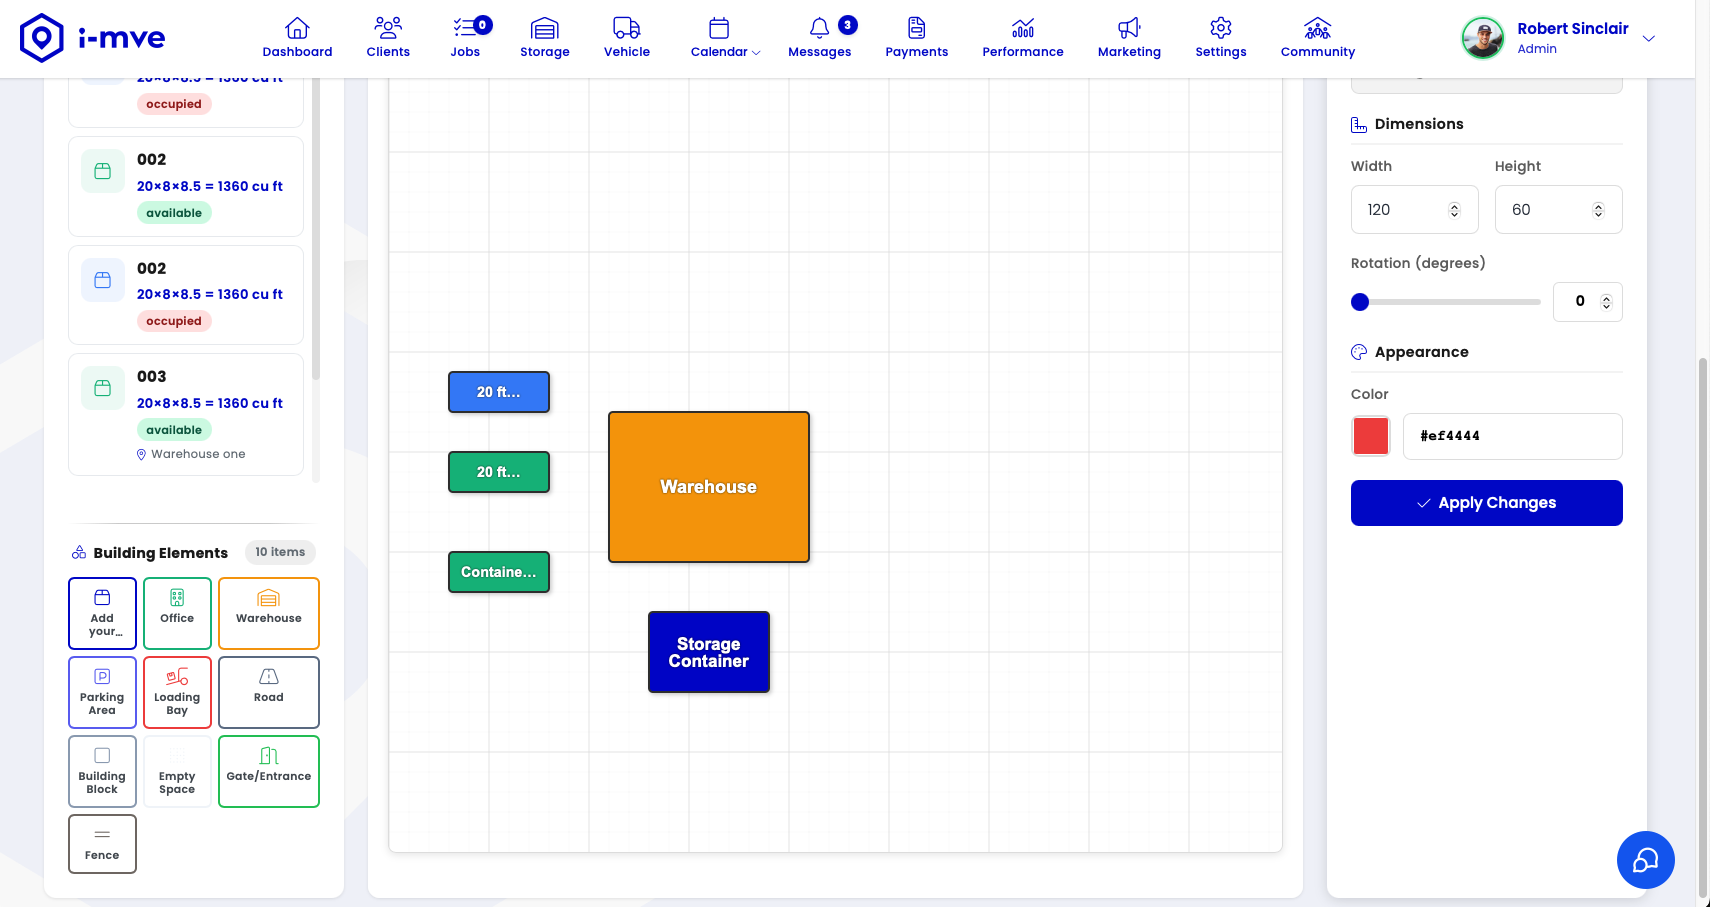Select the Loading Bay element
The height and width of the screenshot is (907, 1710).
[x=177, y=692]
